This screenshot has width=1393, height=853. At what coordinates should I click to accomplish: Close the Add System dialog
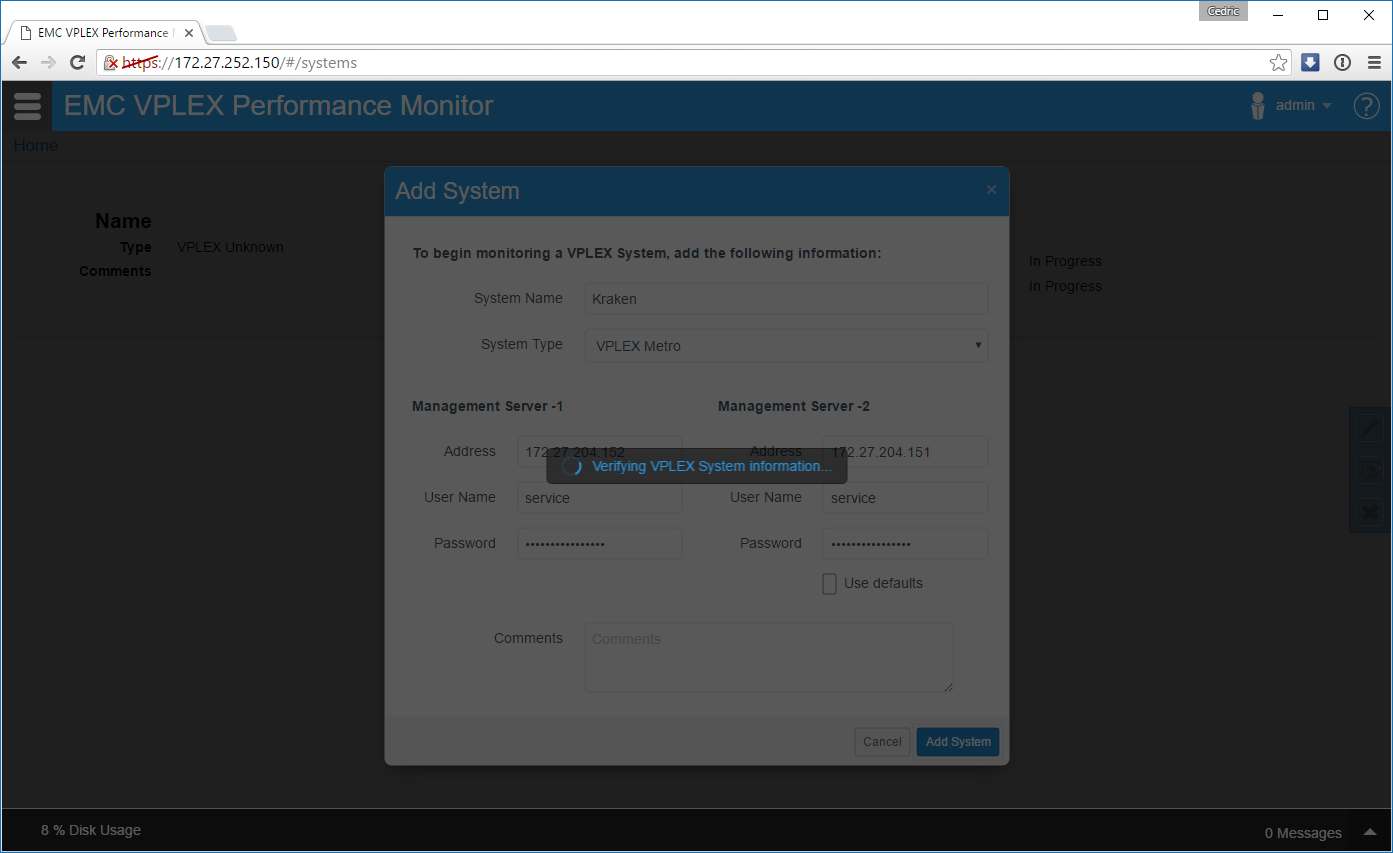991,190
